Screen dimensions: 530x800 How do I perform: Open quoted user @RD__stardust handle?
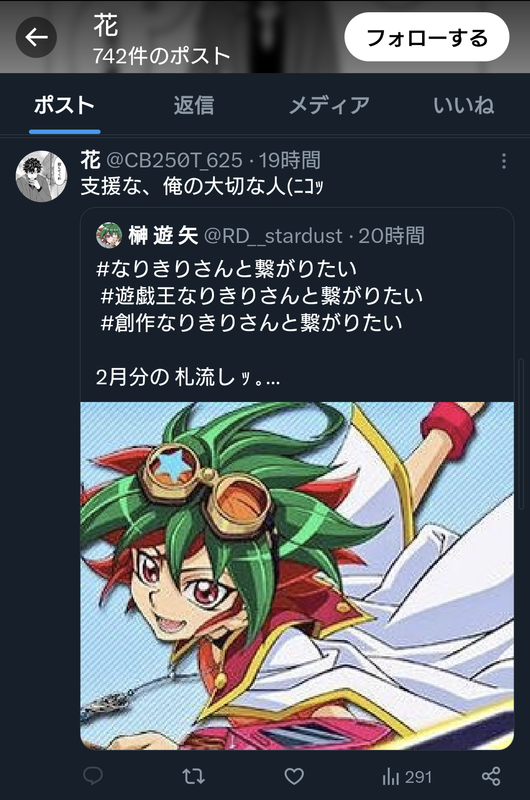[273, 236]
